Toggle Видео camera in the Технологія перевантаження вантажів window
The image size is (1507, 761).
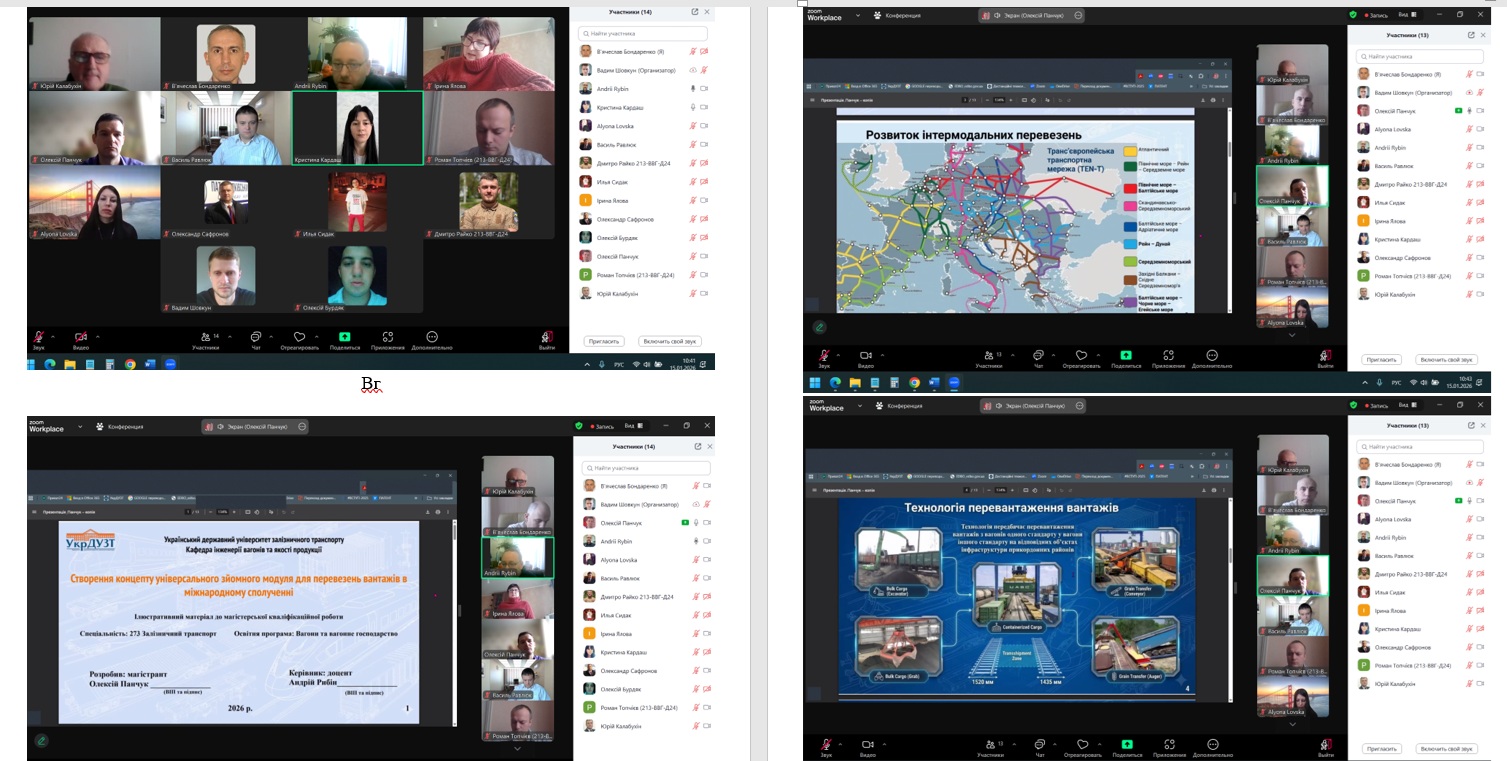point(866,744)
